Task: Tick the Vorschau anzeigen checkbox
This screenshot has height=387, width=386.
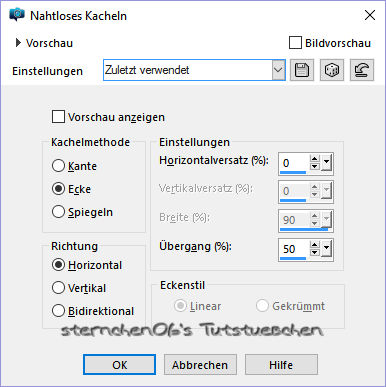Action: point(58,117)
